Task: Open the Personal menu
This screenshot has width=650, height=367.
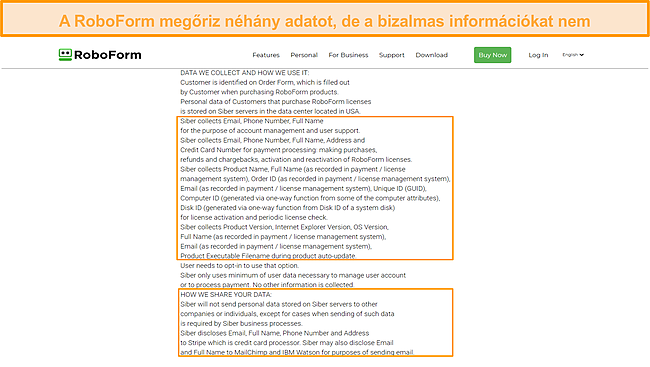Action: click(x=304, y=55)
